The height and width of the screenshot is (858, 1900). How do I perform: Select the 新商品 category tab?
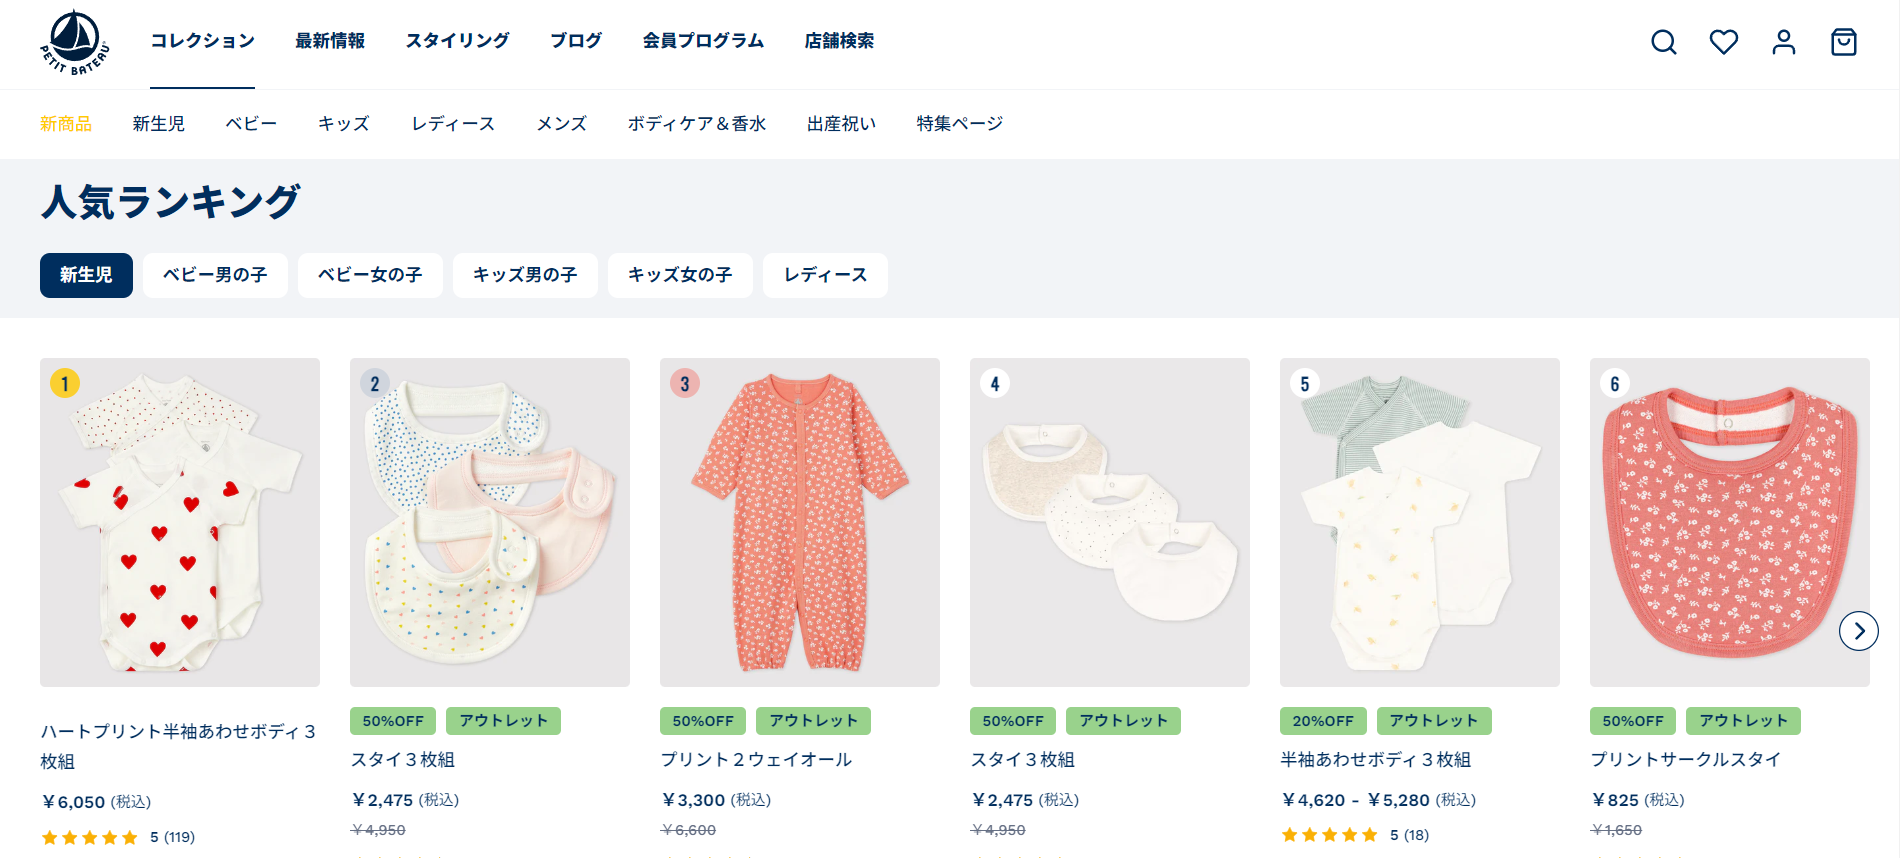click(66, 124)
